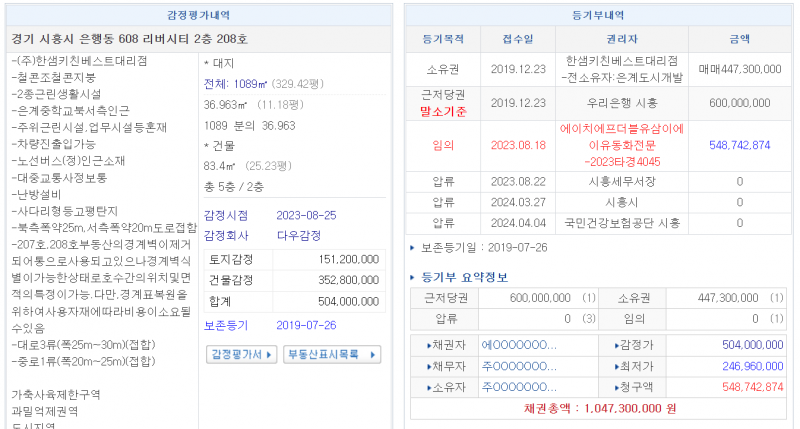Screen dimensions: 800x429
Task: Click the 말소기준 red label
Action: [x=443, y=111]
